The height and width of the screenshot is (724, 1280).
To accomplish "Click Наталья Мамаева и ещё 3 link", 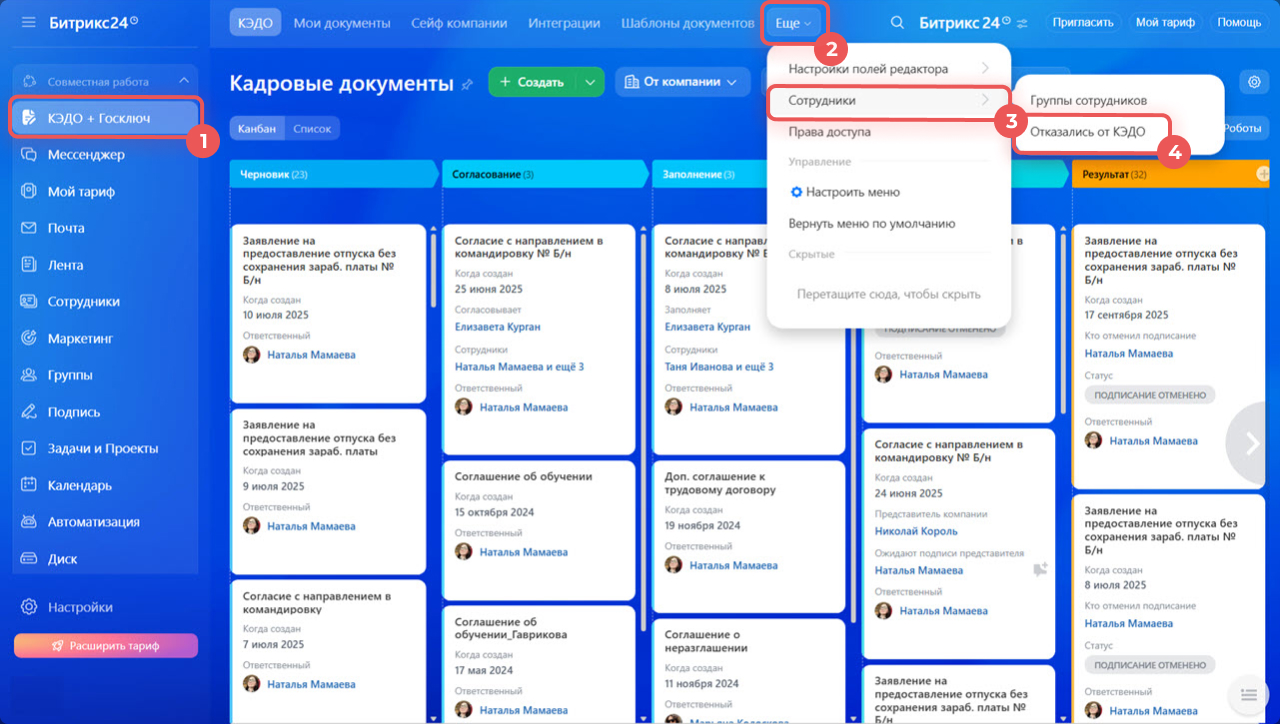I will (x=519, y=367).
